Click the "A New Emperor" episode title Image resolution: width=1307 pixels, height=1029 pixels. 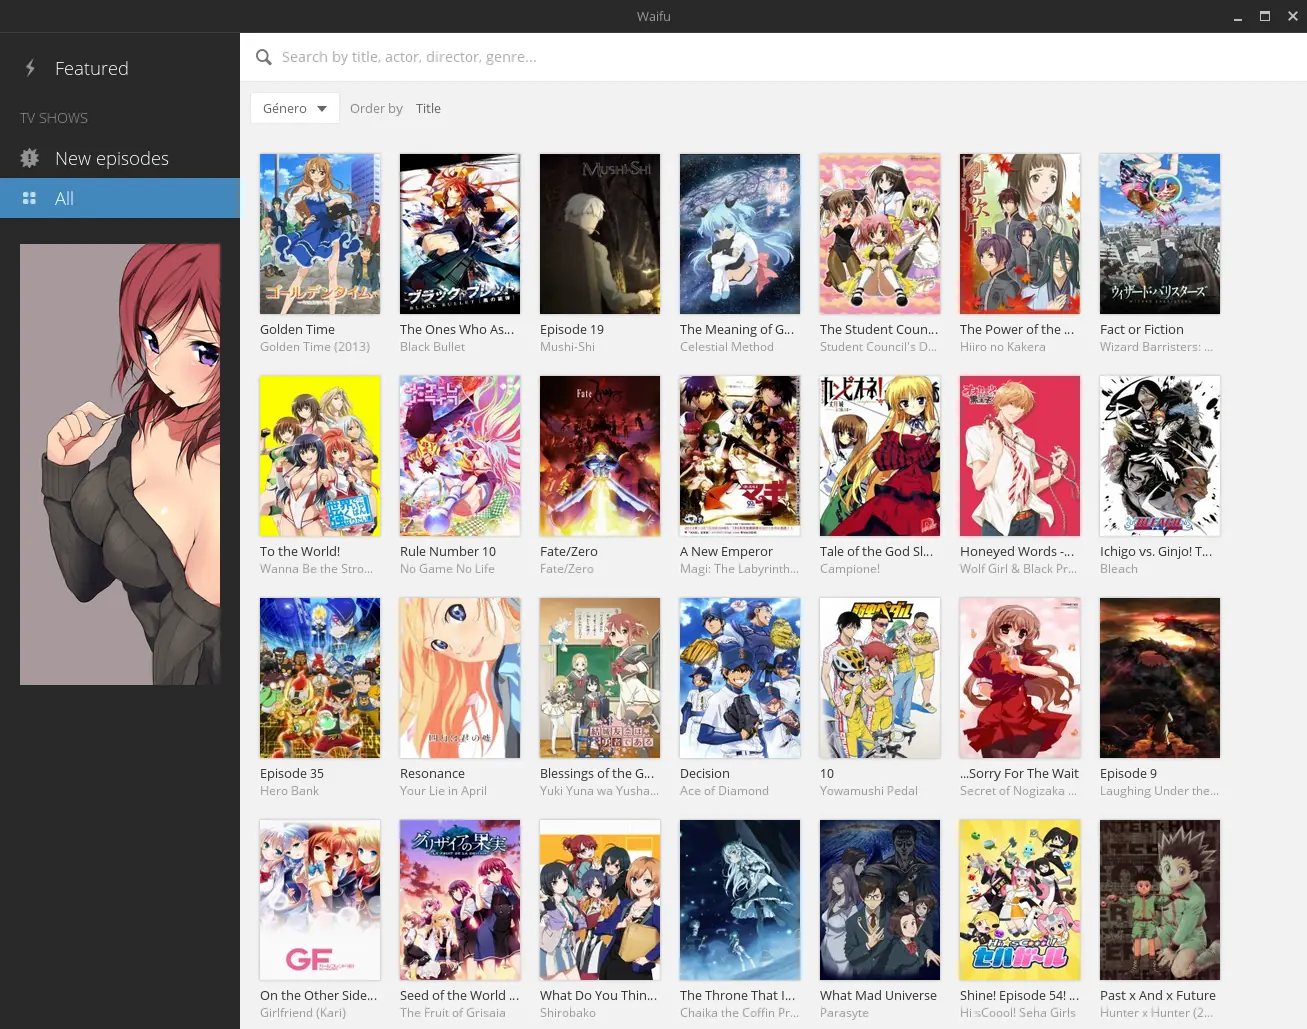pos(726,551)
